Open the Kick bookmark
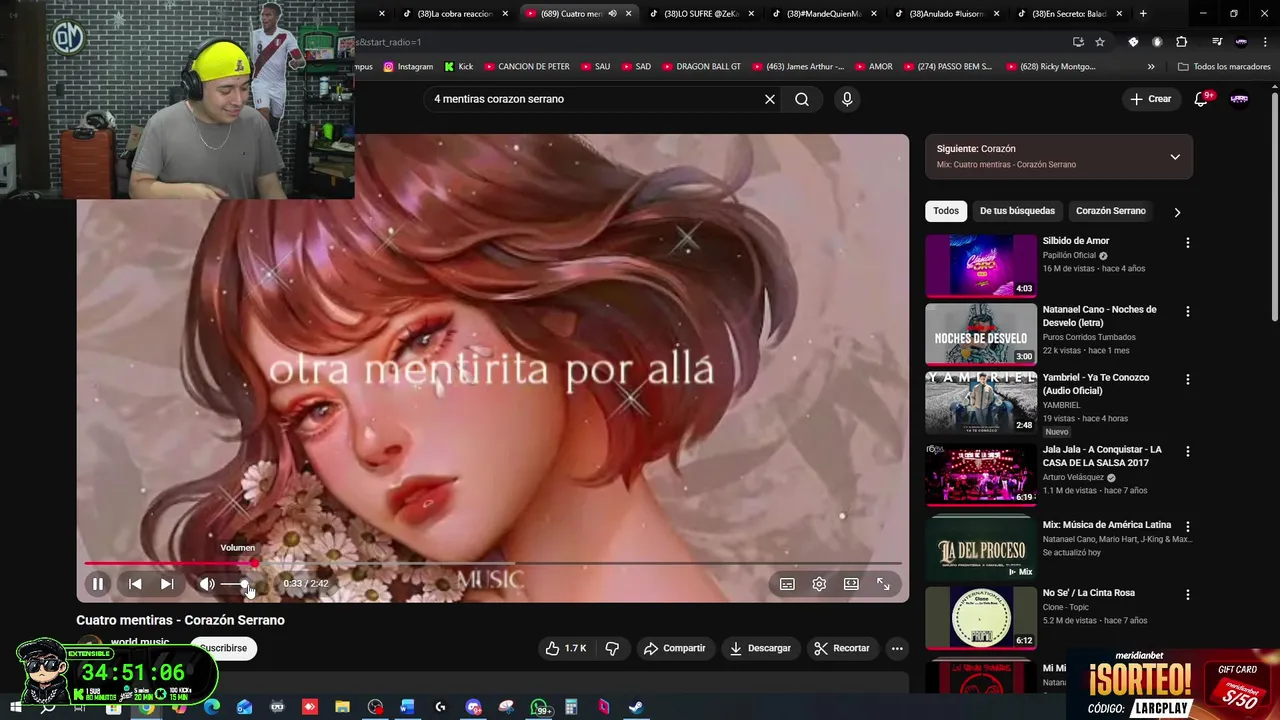This screenshot has height=720, width=1280. [459, 67]
